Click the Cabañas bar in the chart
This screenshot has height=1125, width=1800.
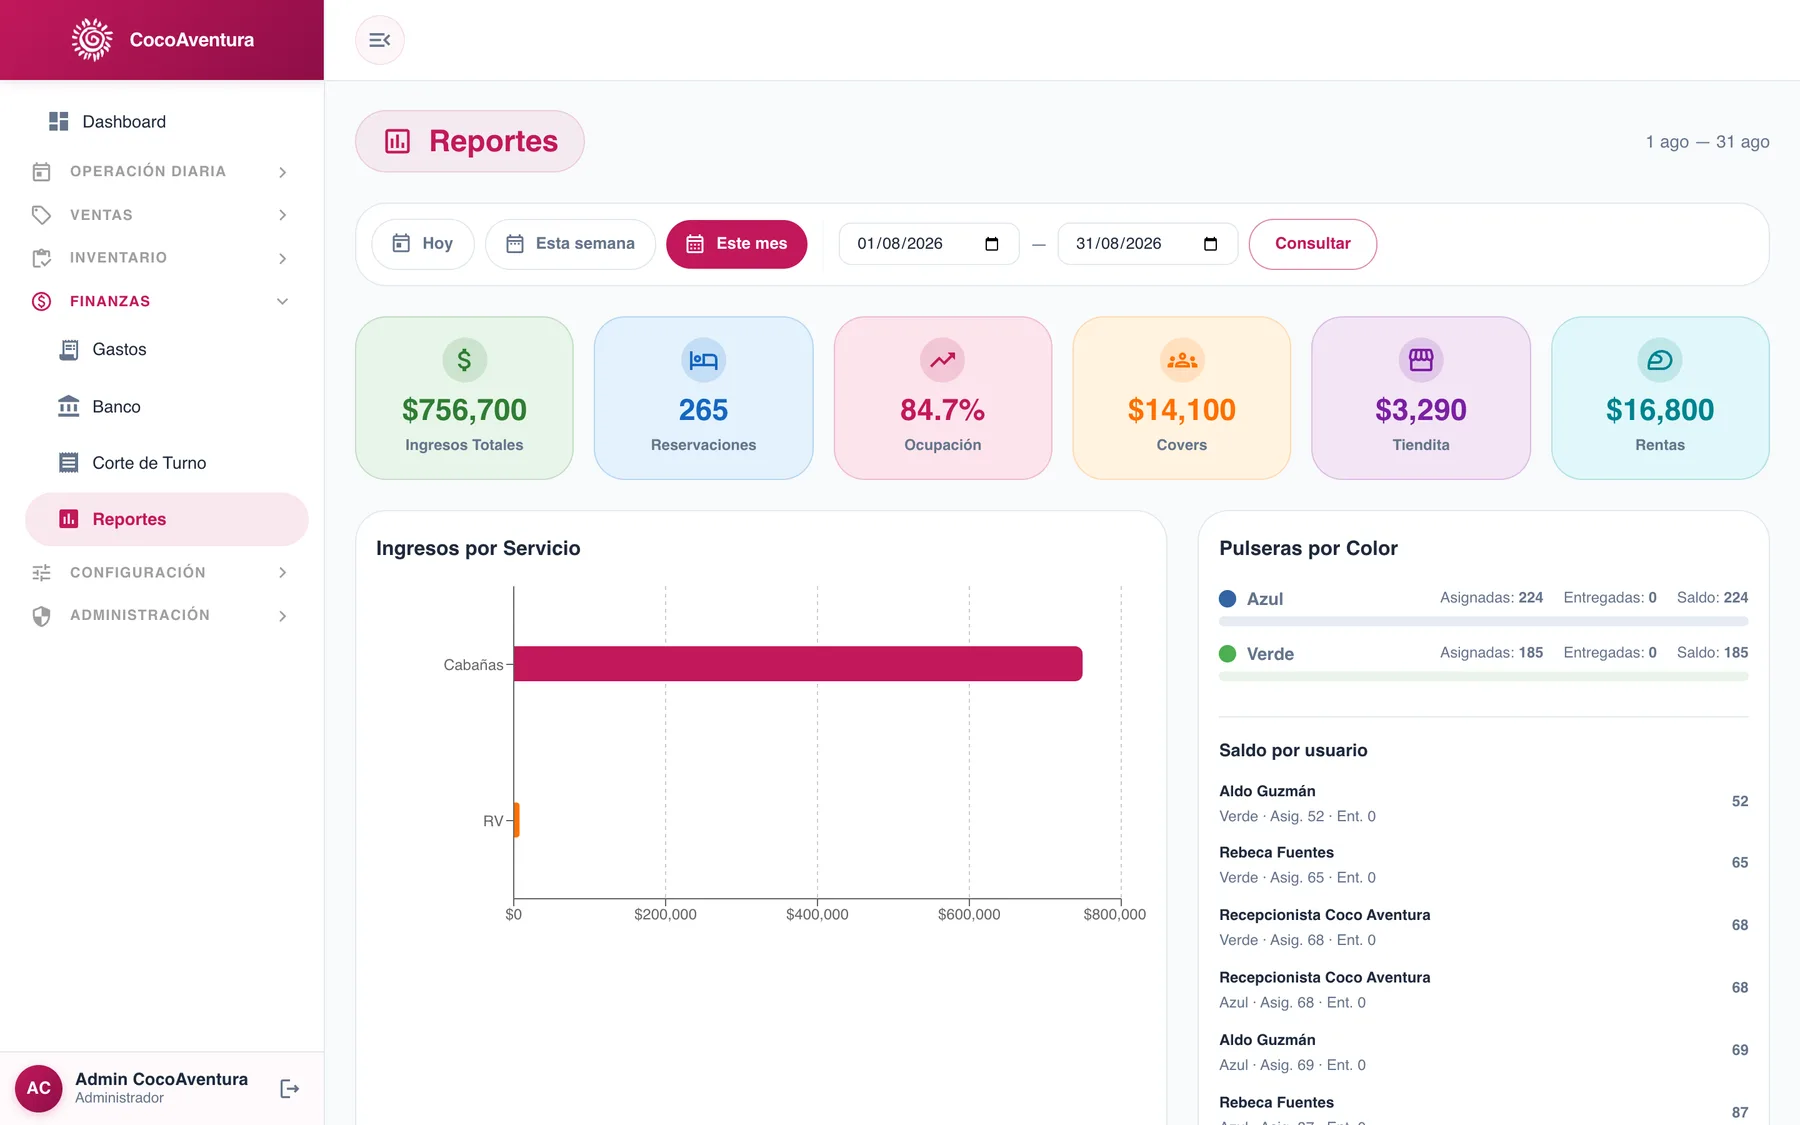click(x=798, y=664)
